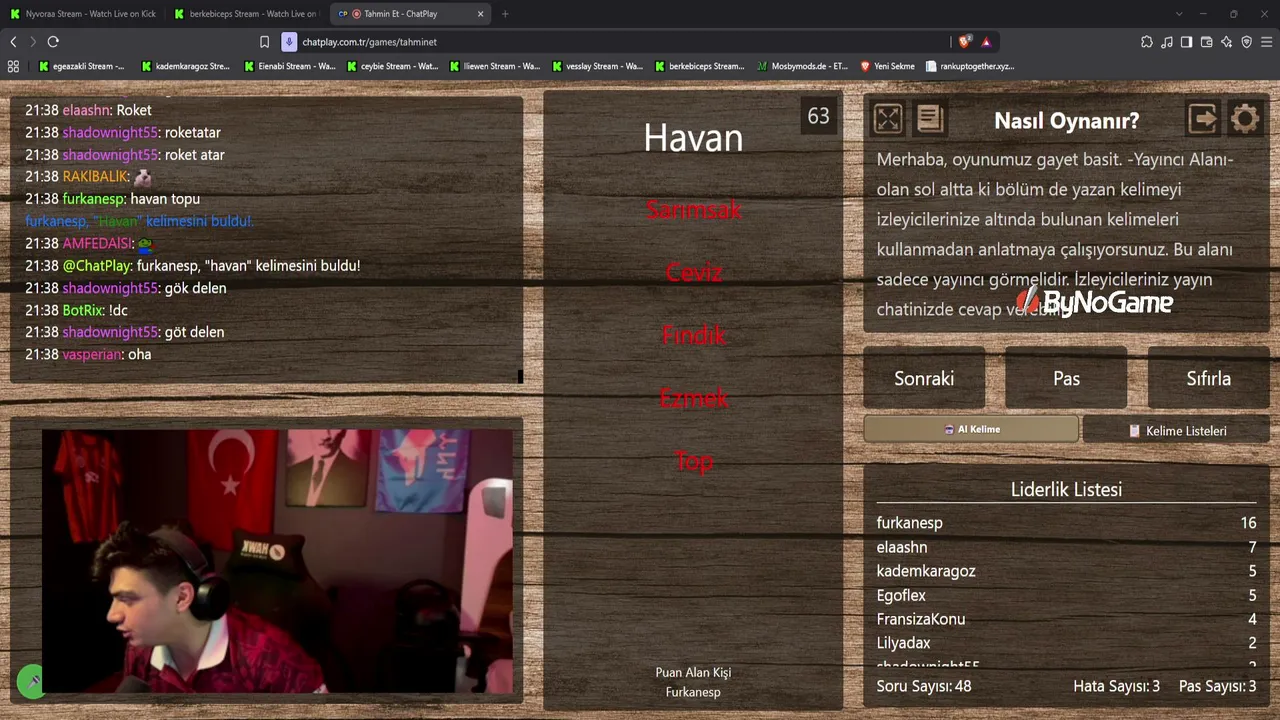Click the "Nasıl Oynanır?" heading

1066,121
